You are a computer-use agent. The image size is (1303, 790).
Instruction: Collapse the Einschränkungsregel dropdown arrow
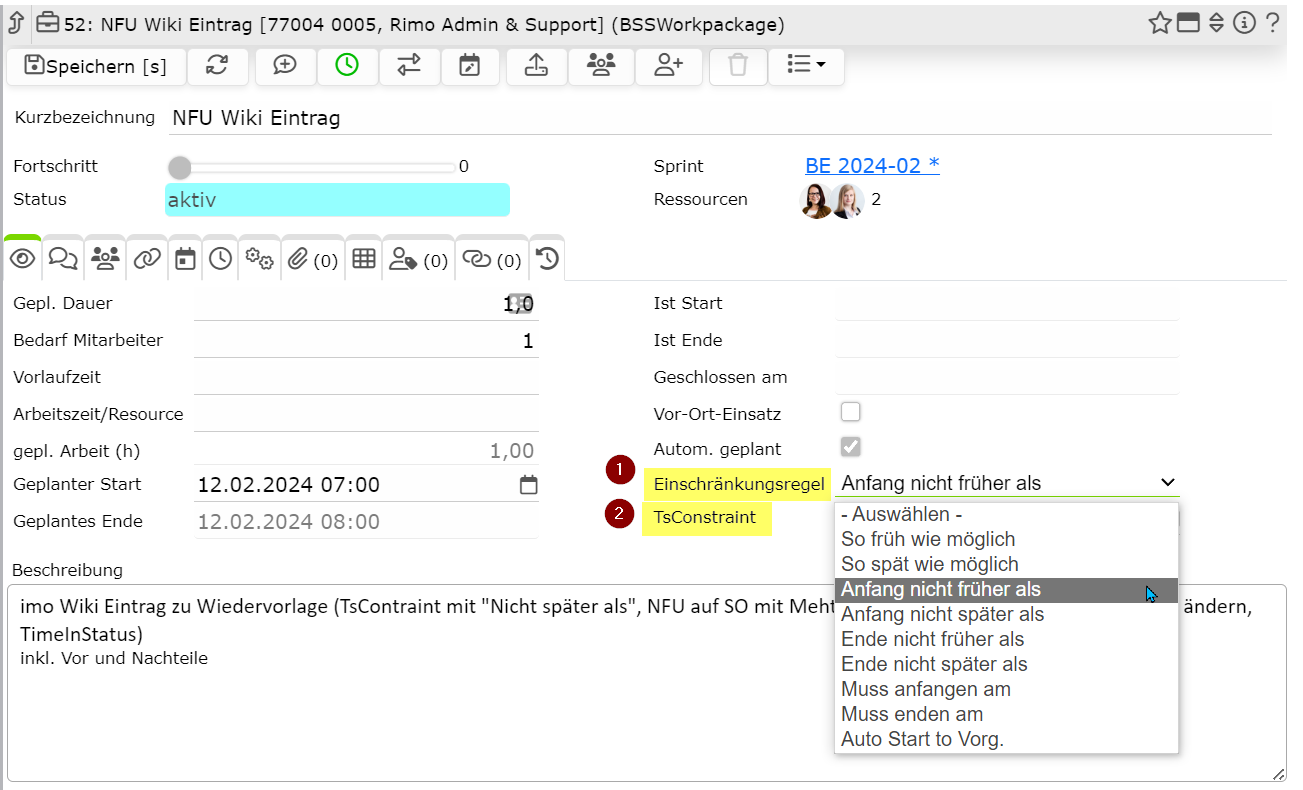point(1167,483)
